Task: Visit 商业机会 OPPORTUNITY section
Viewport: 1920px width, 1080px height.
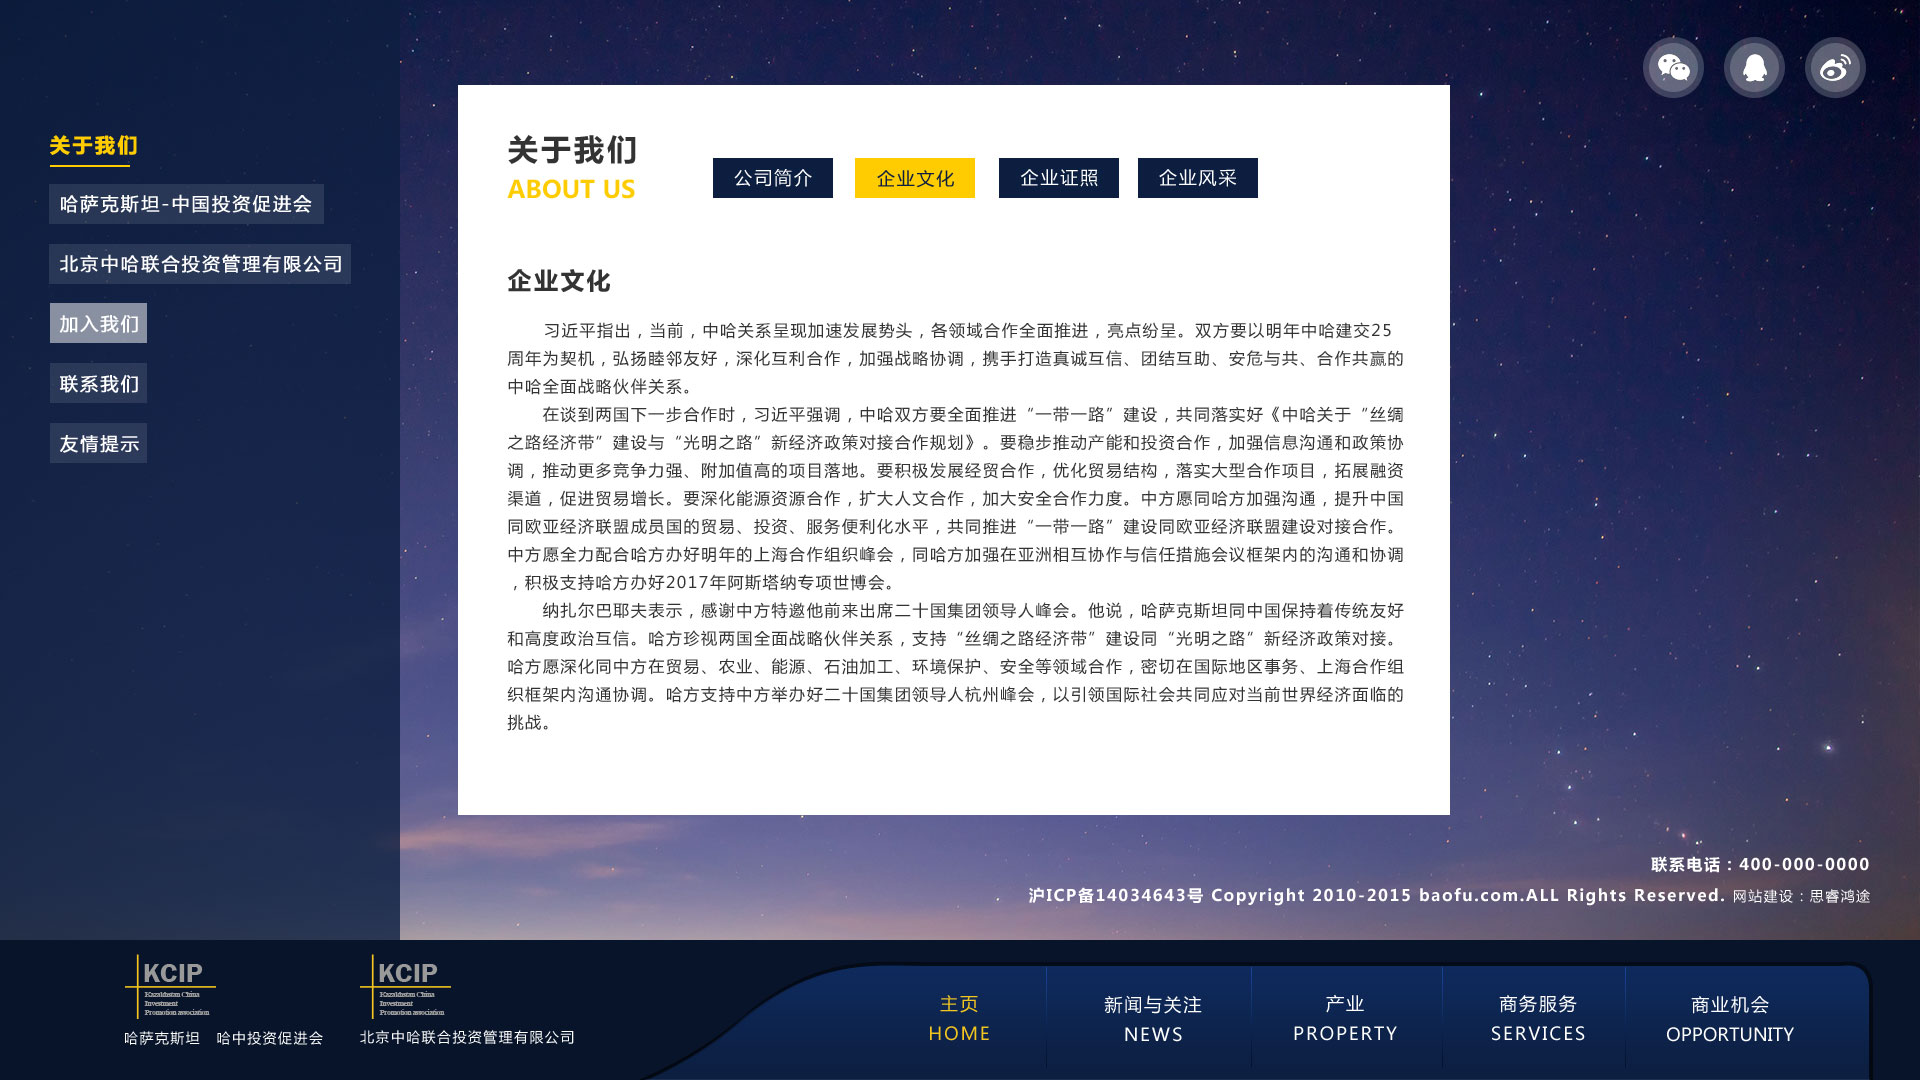Action: click(1731, 1018)
